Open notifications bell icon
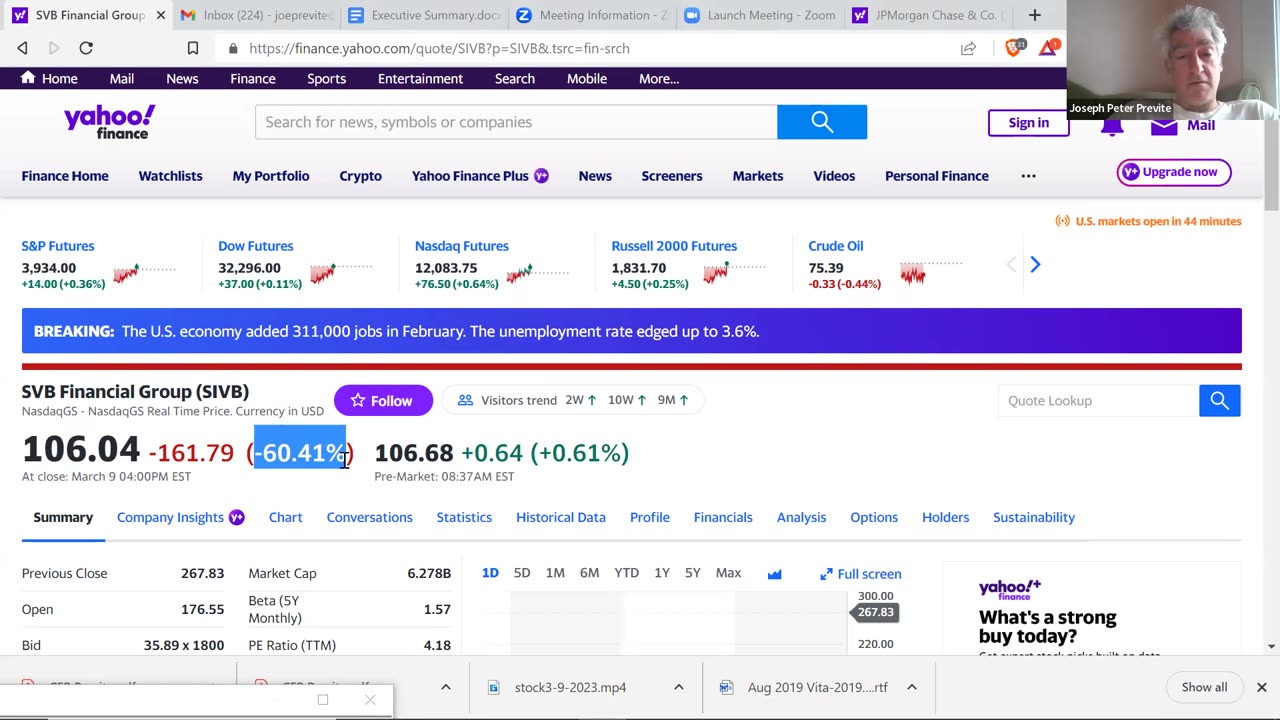The width and height of the screenshot is (1280, 720). pos(1111,125)
